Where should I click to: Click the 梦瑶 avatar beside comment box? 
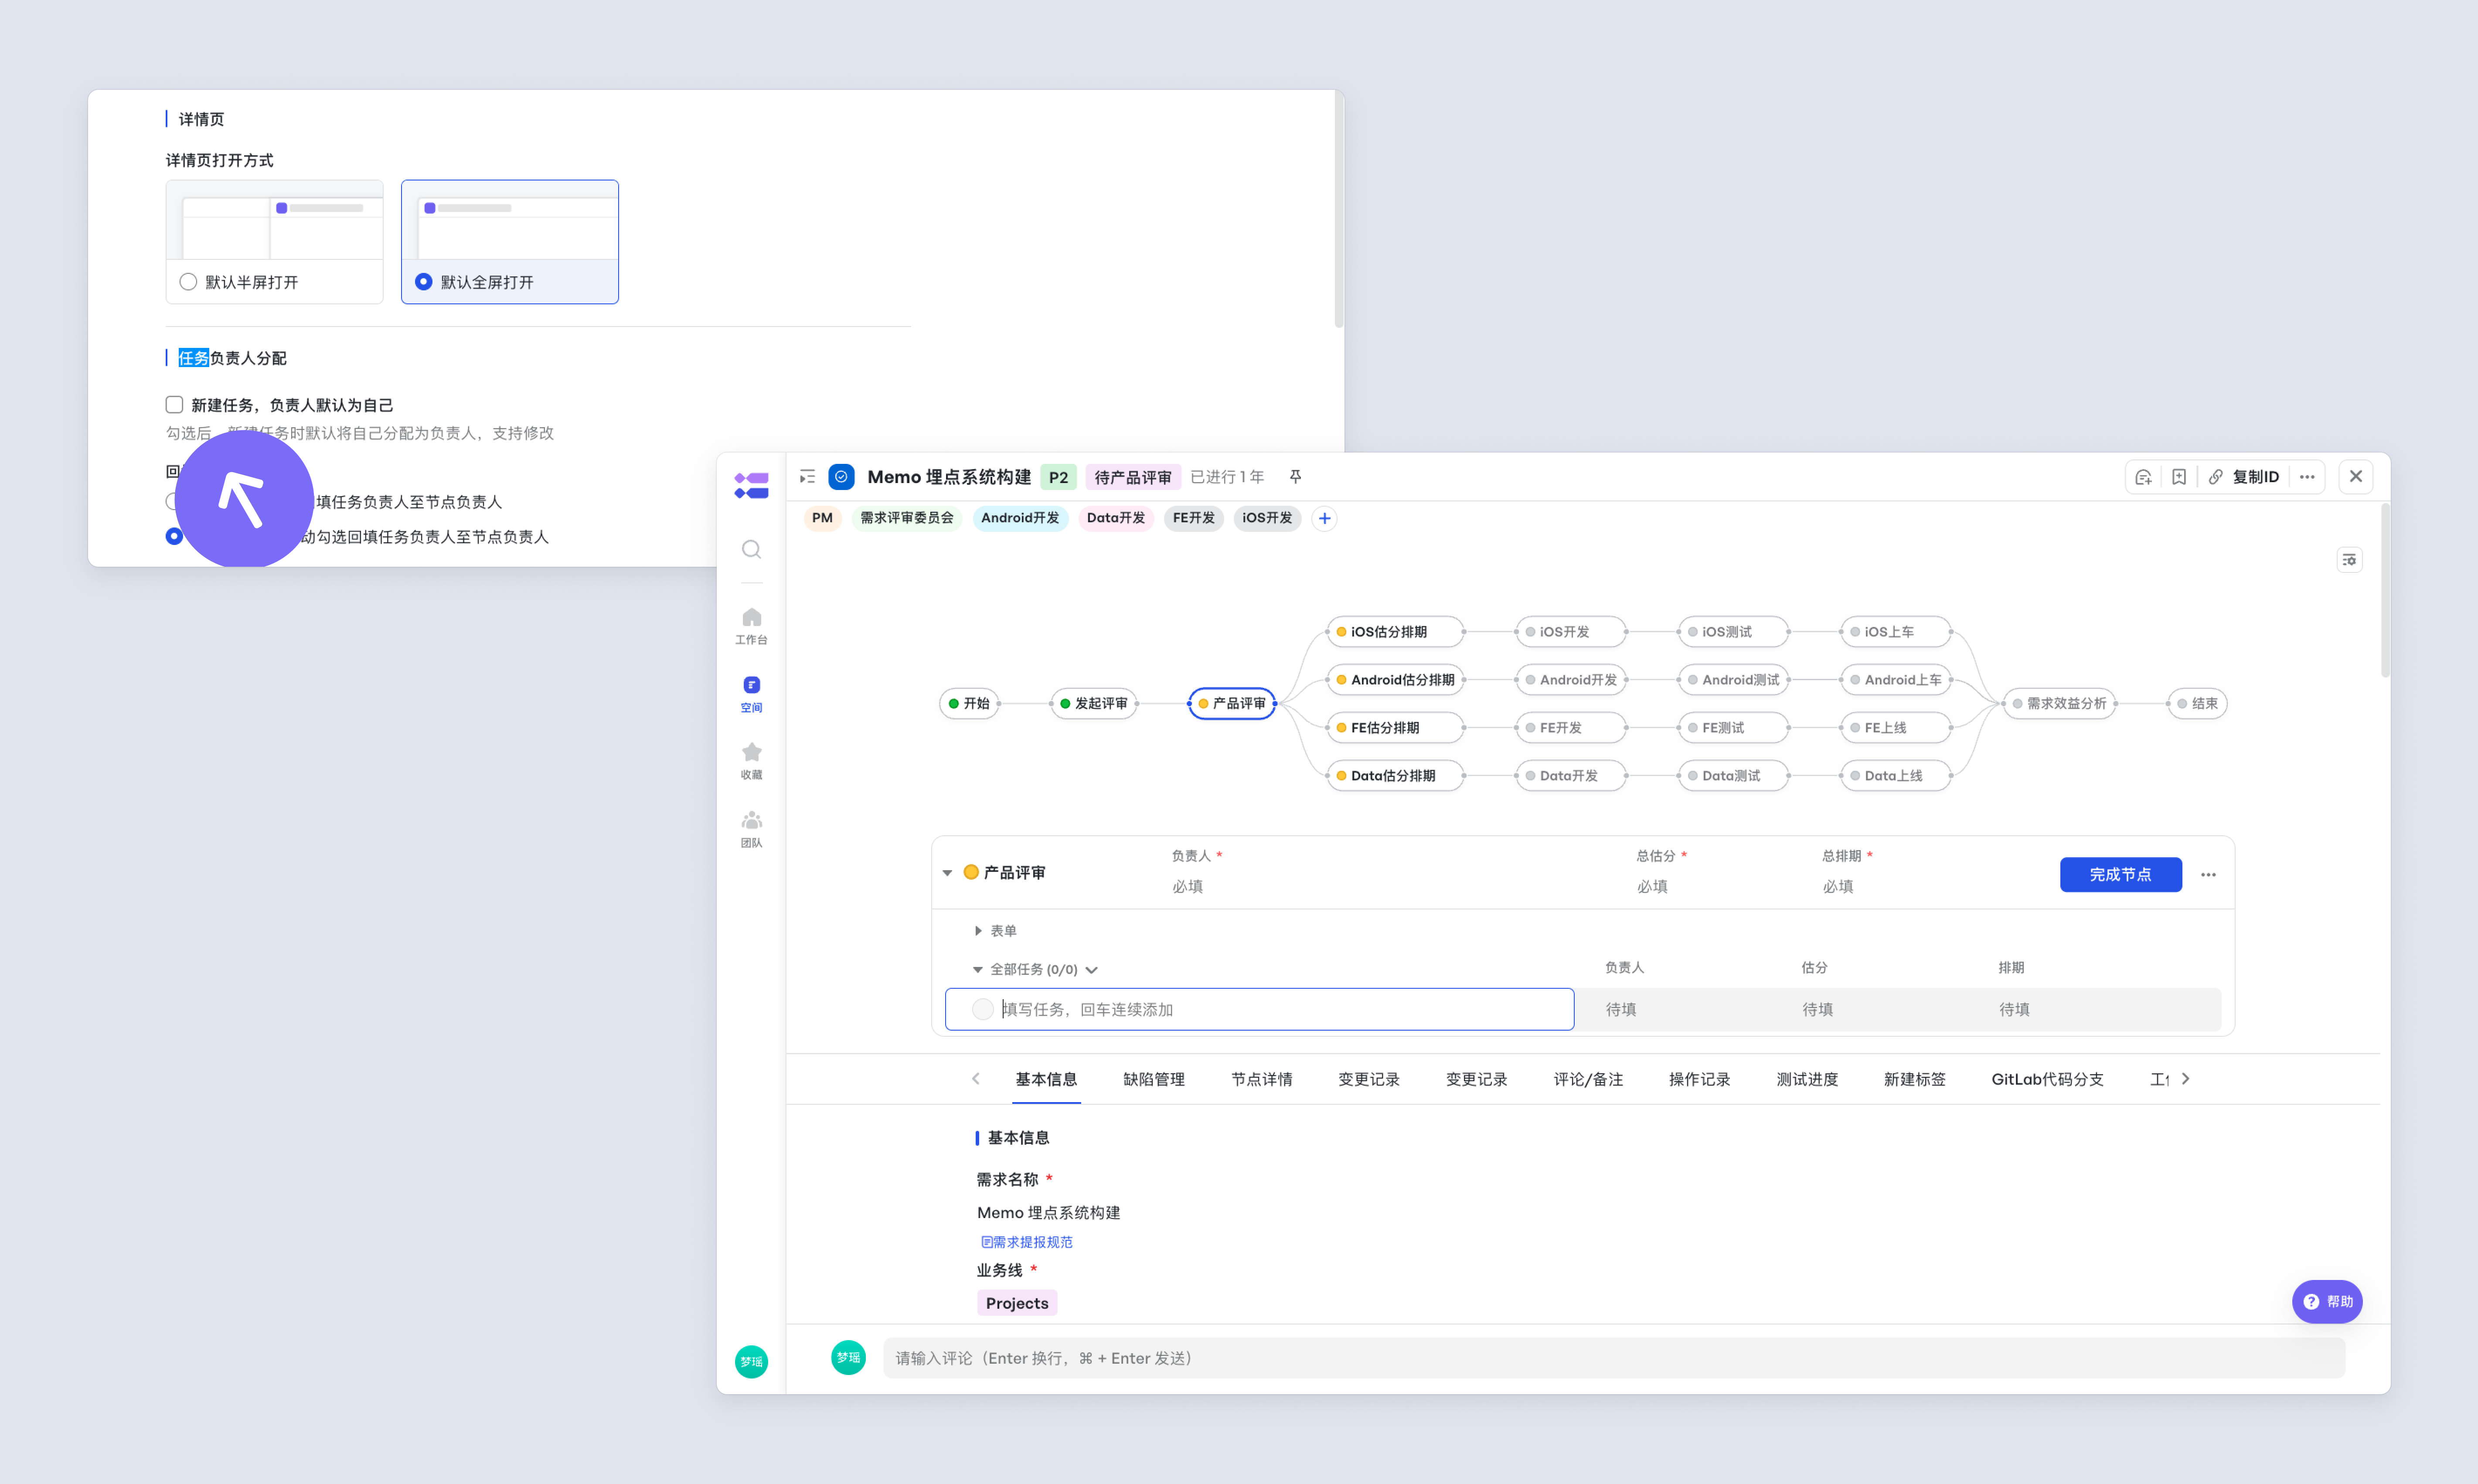click(848, 1357)
